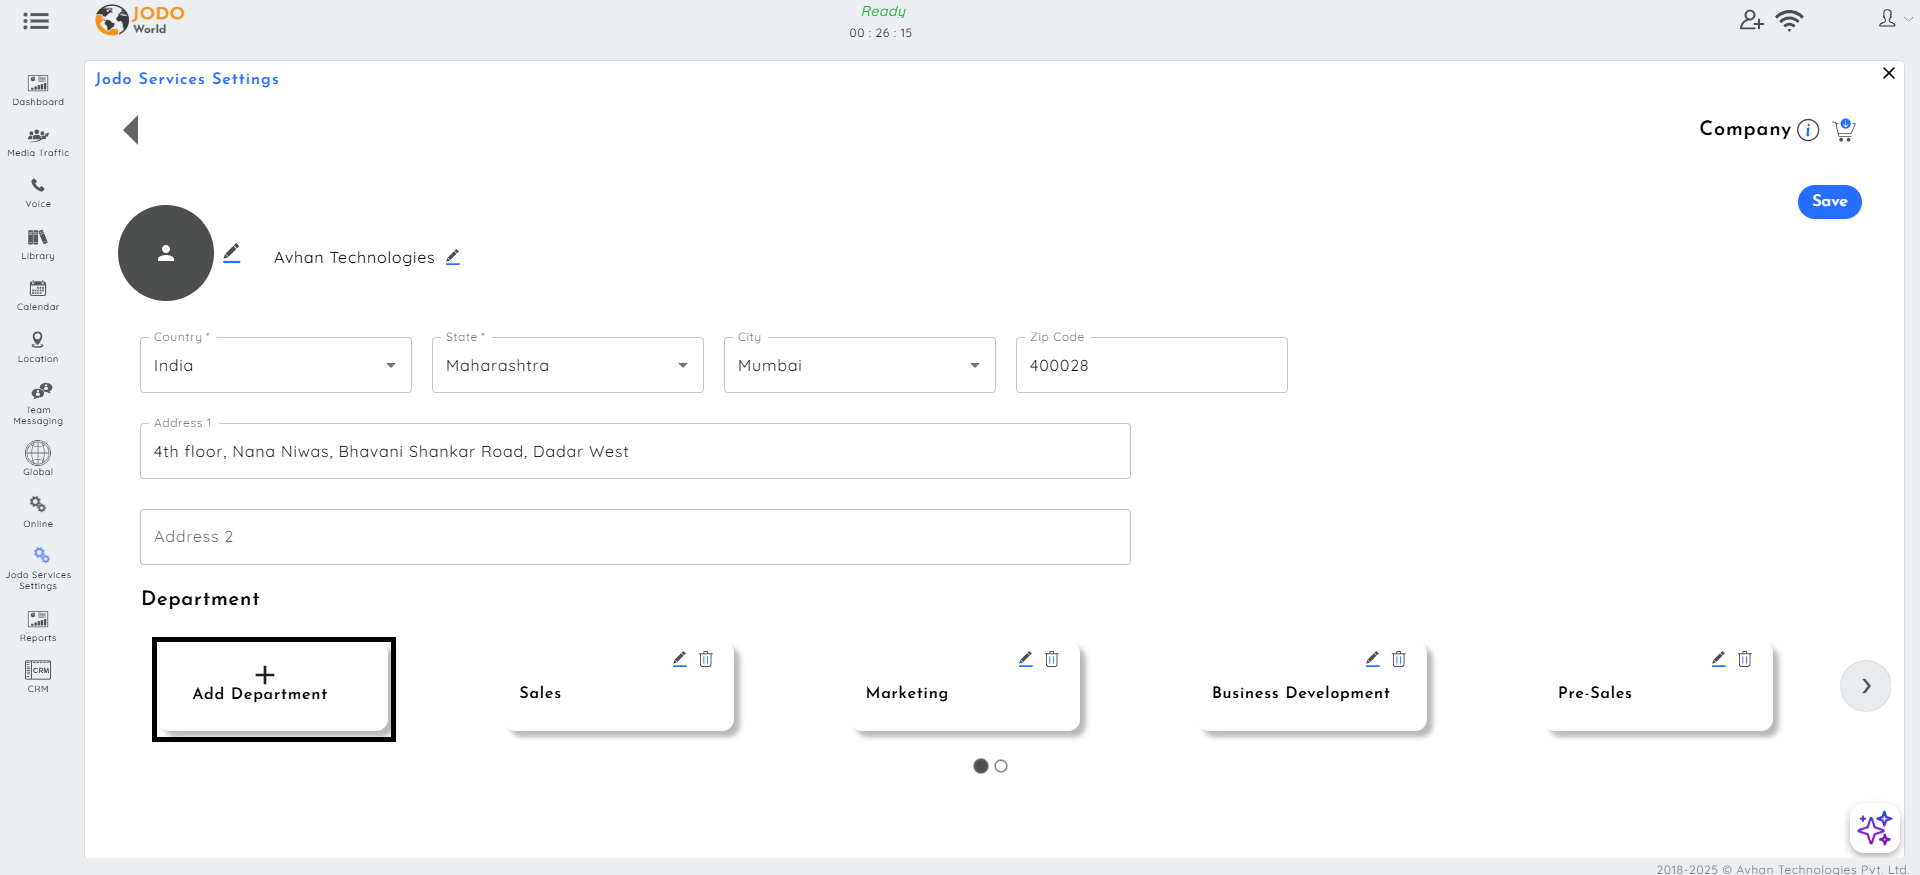
Task: Click the 00 : 26 : 15 timer
Action: click(x=880, y=33)
